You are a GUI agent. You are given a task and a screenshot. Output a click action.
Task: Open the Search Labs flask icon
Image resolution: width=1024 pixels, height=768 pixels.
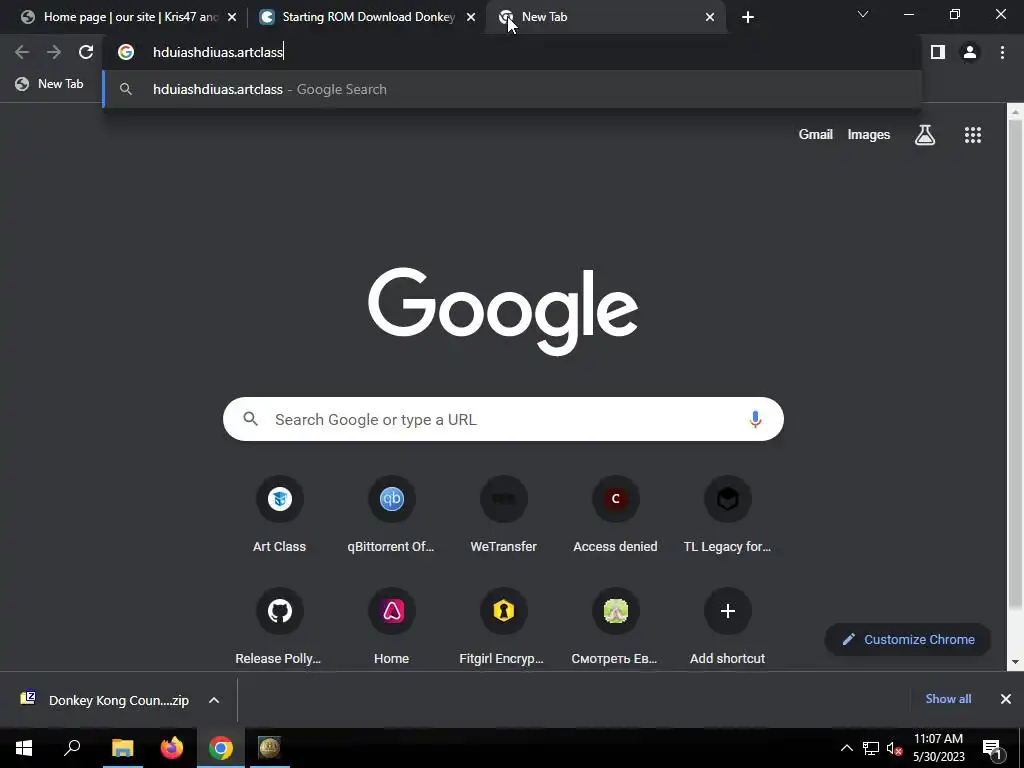pos(925,135)
